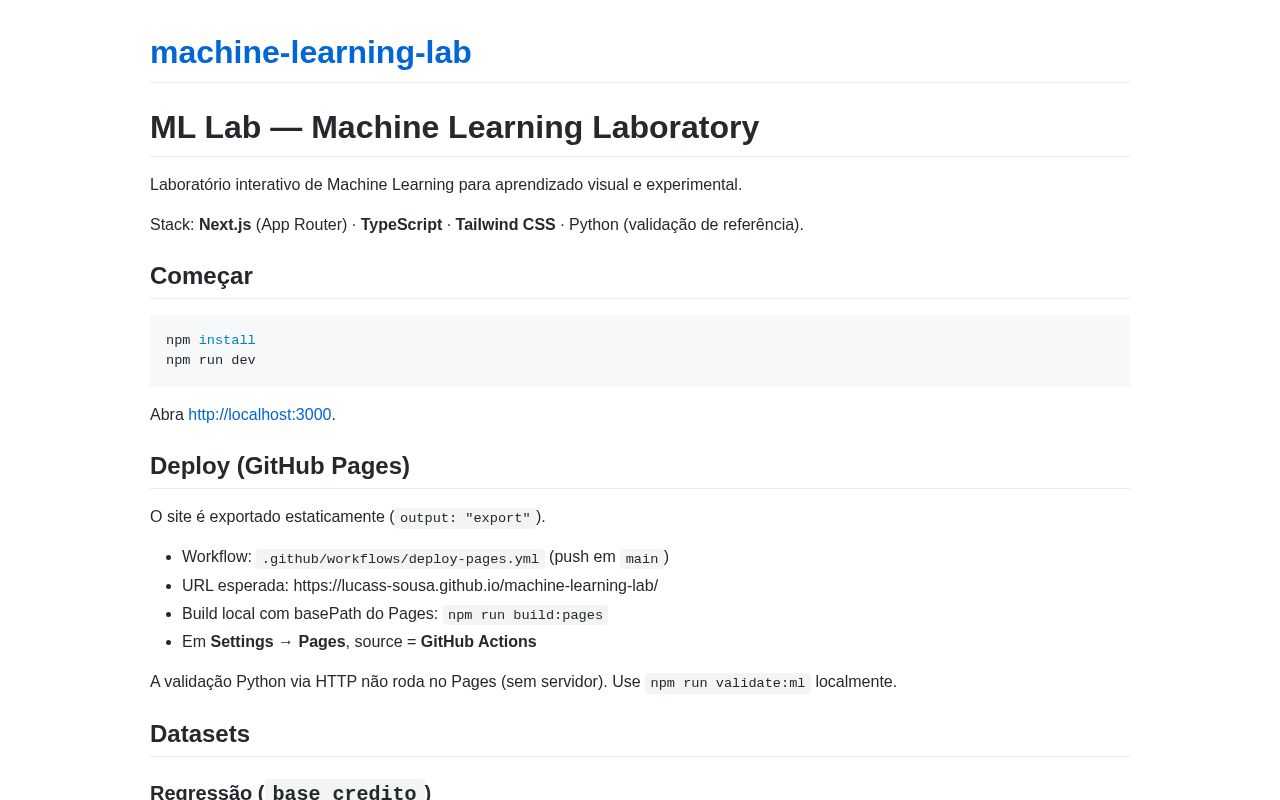
Task: Click the "npm run validate:ml" code snippet
Action: pos(728,683)
